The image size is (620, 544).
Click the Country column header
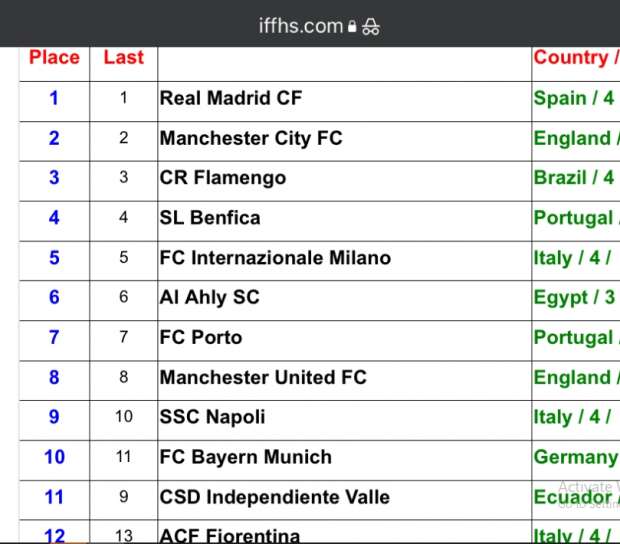pyautogui.click(x=575, y=58)
